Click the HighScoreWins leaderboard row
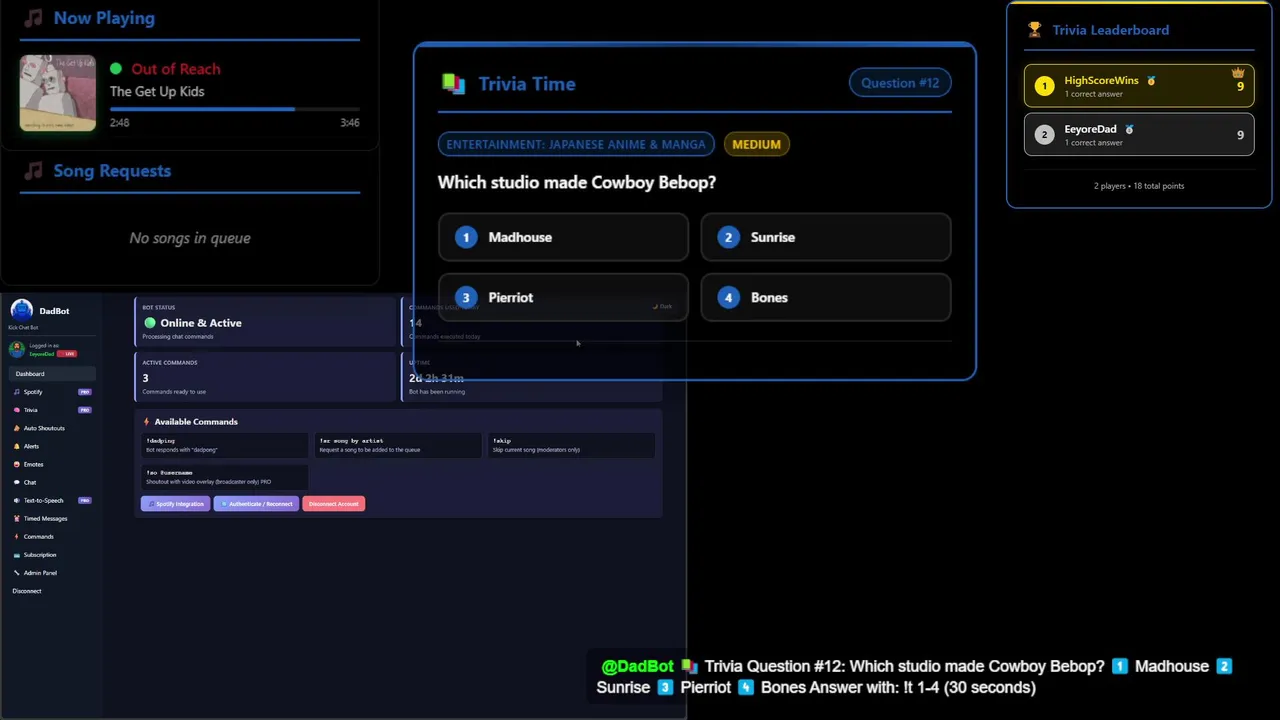Viewport: 1280px width, 720px height. [x=1139, y=86]
